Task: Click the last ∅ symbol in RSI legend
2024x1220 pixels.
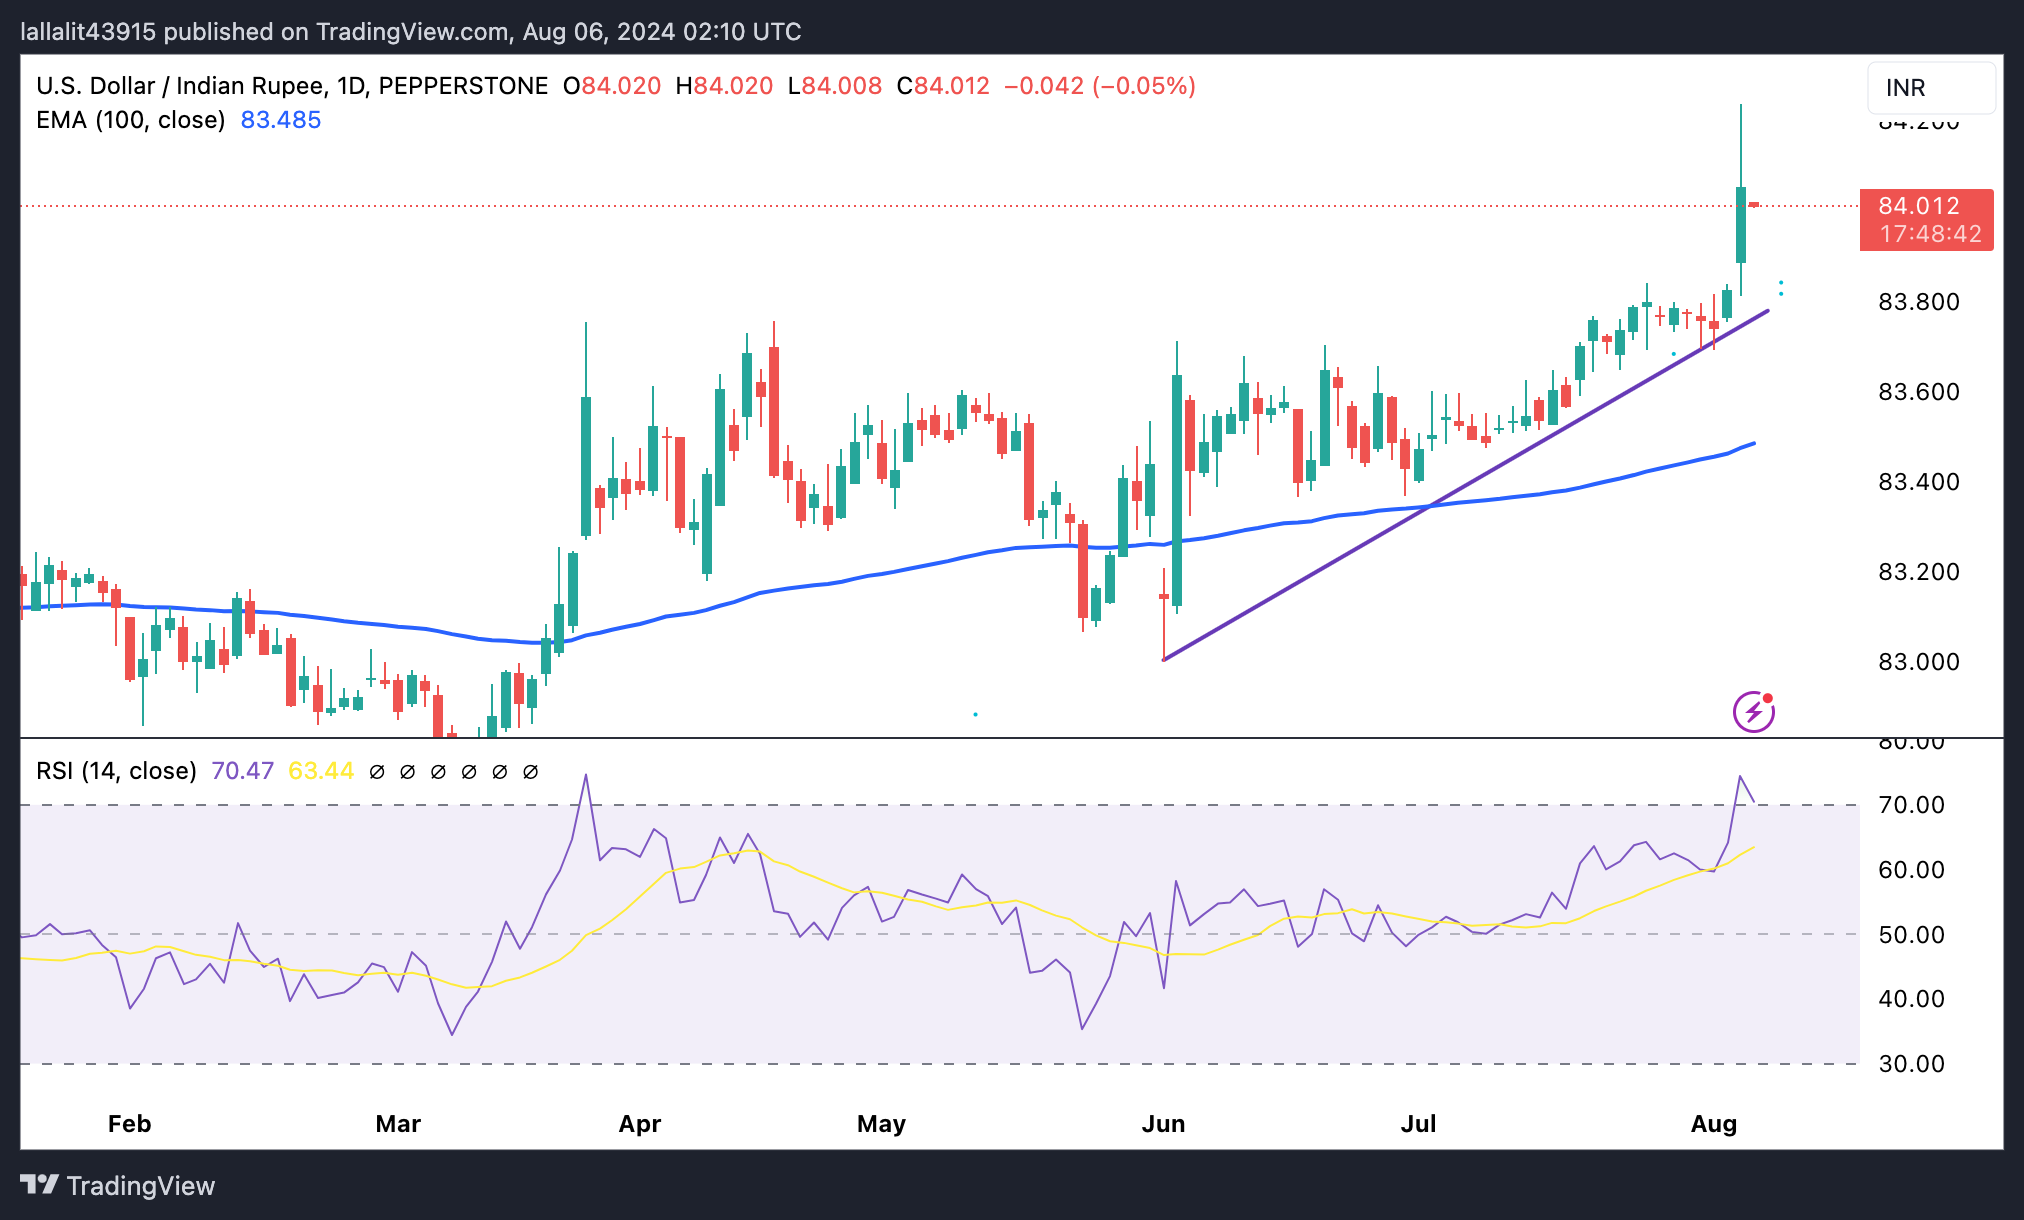Action: pyautogui.click(x=531, y=772)
